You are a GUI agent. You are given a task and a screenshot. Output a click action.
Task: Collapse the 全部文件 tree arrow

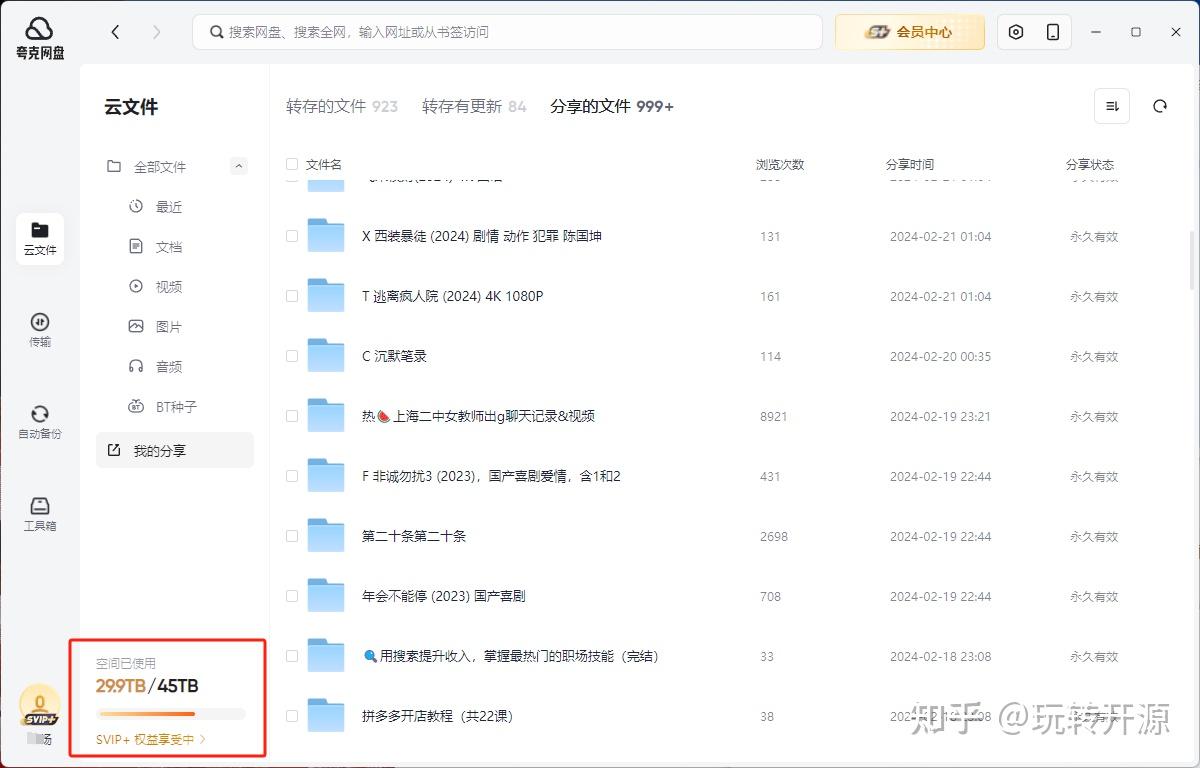[238, 166]
